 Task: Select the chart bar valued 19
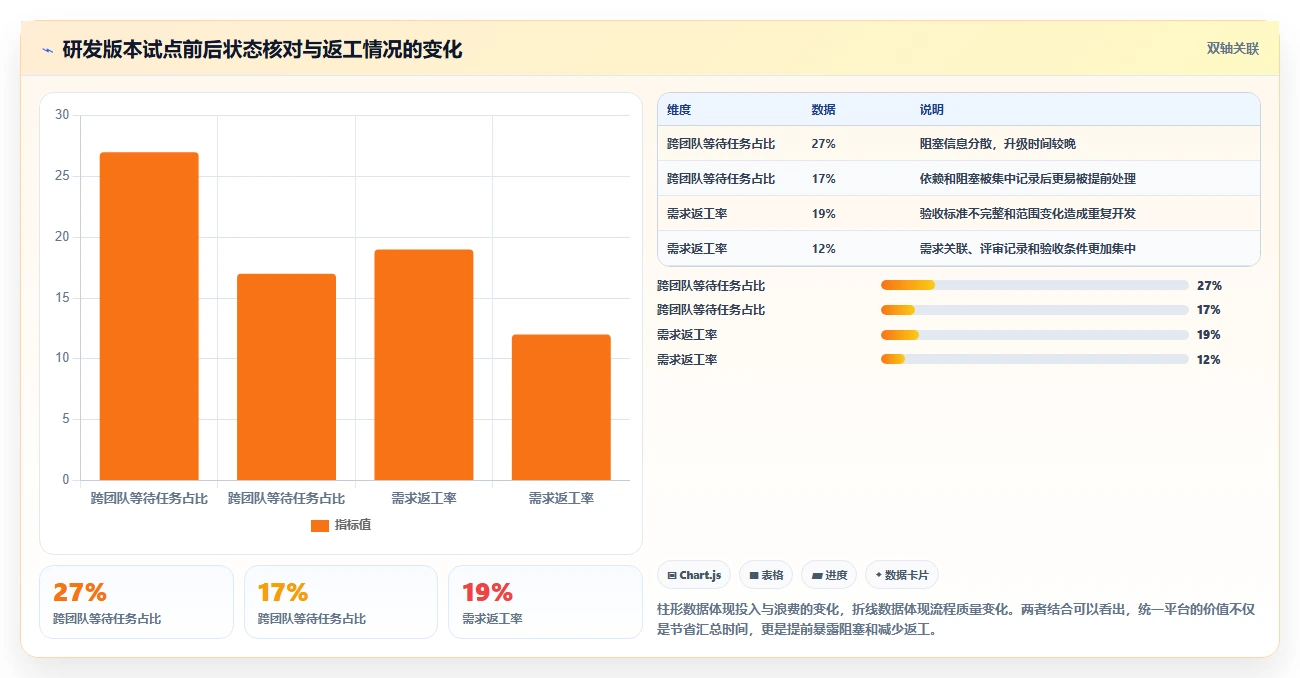(424, 365)
